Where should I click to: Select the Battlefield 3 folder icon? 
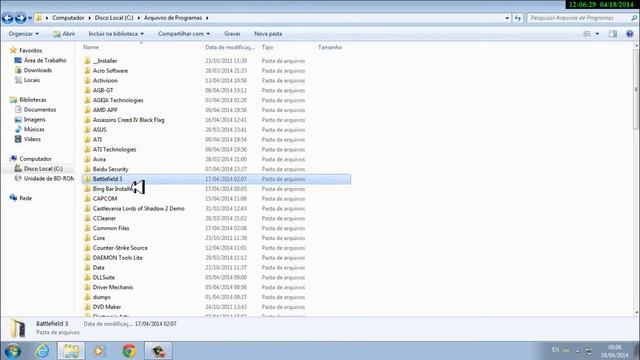87,179
